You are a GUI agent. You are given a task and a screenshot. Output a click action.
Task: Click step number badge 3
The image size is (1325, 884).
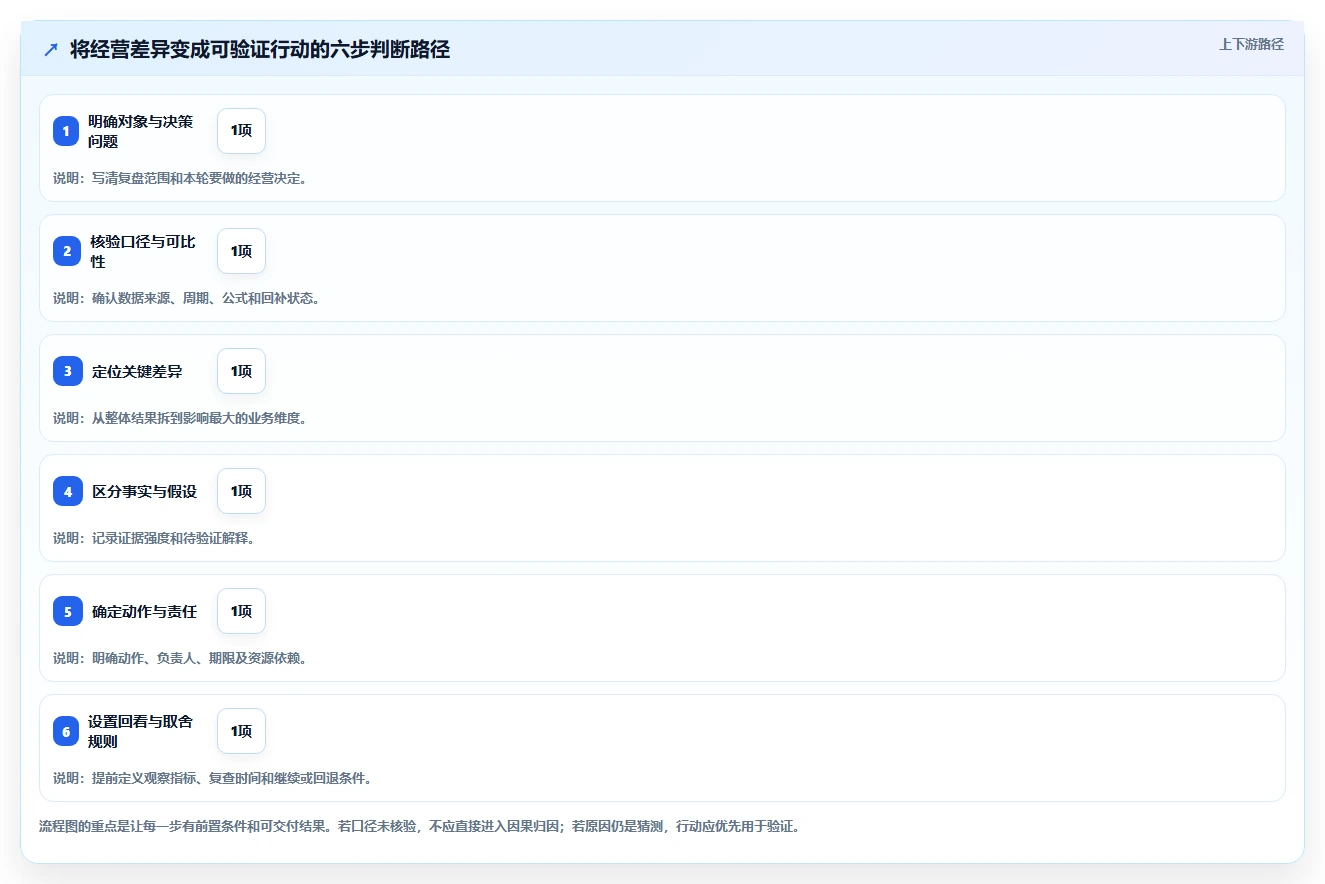(66, 371)
